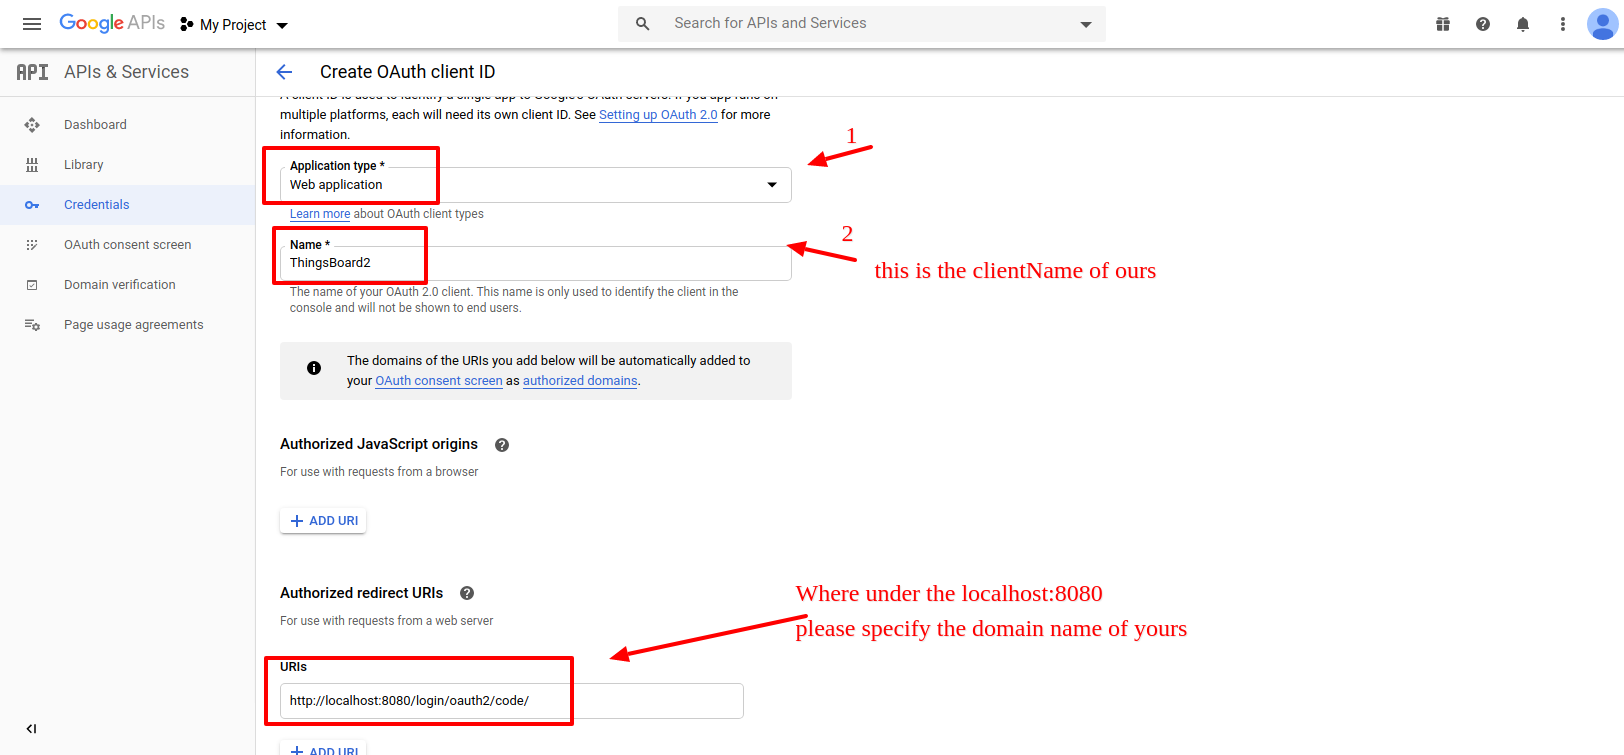The image size is (1624, 755).
Task: Select Library in the sidebar
Action: [83, 165]
